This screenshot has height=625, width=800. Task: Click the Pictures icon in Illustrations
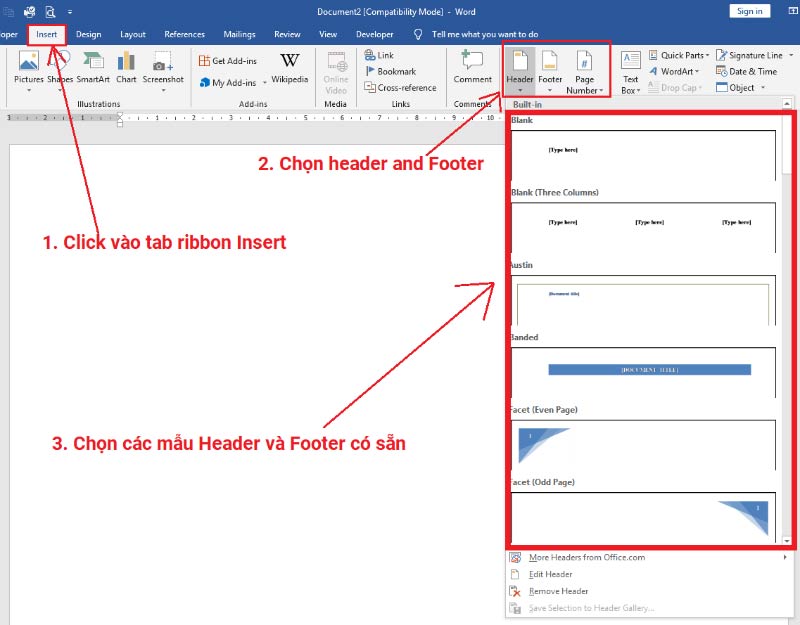tap(29, 61)
